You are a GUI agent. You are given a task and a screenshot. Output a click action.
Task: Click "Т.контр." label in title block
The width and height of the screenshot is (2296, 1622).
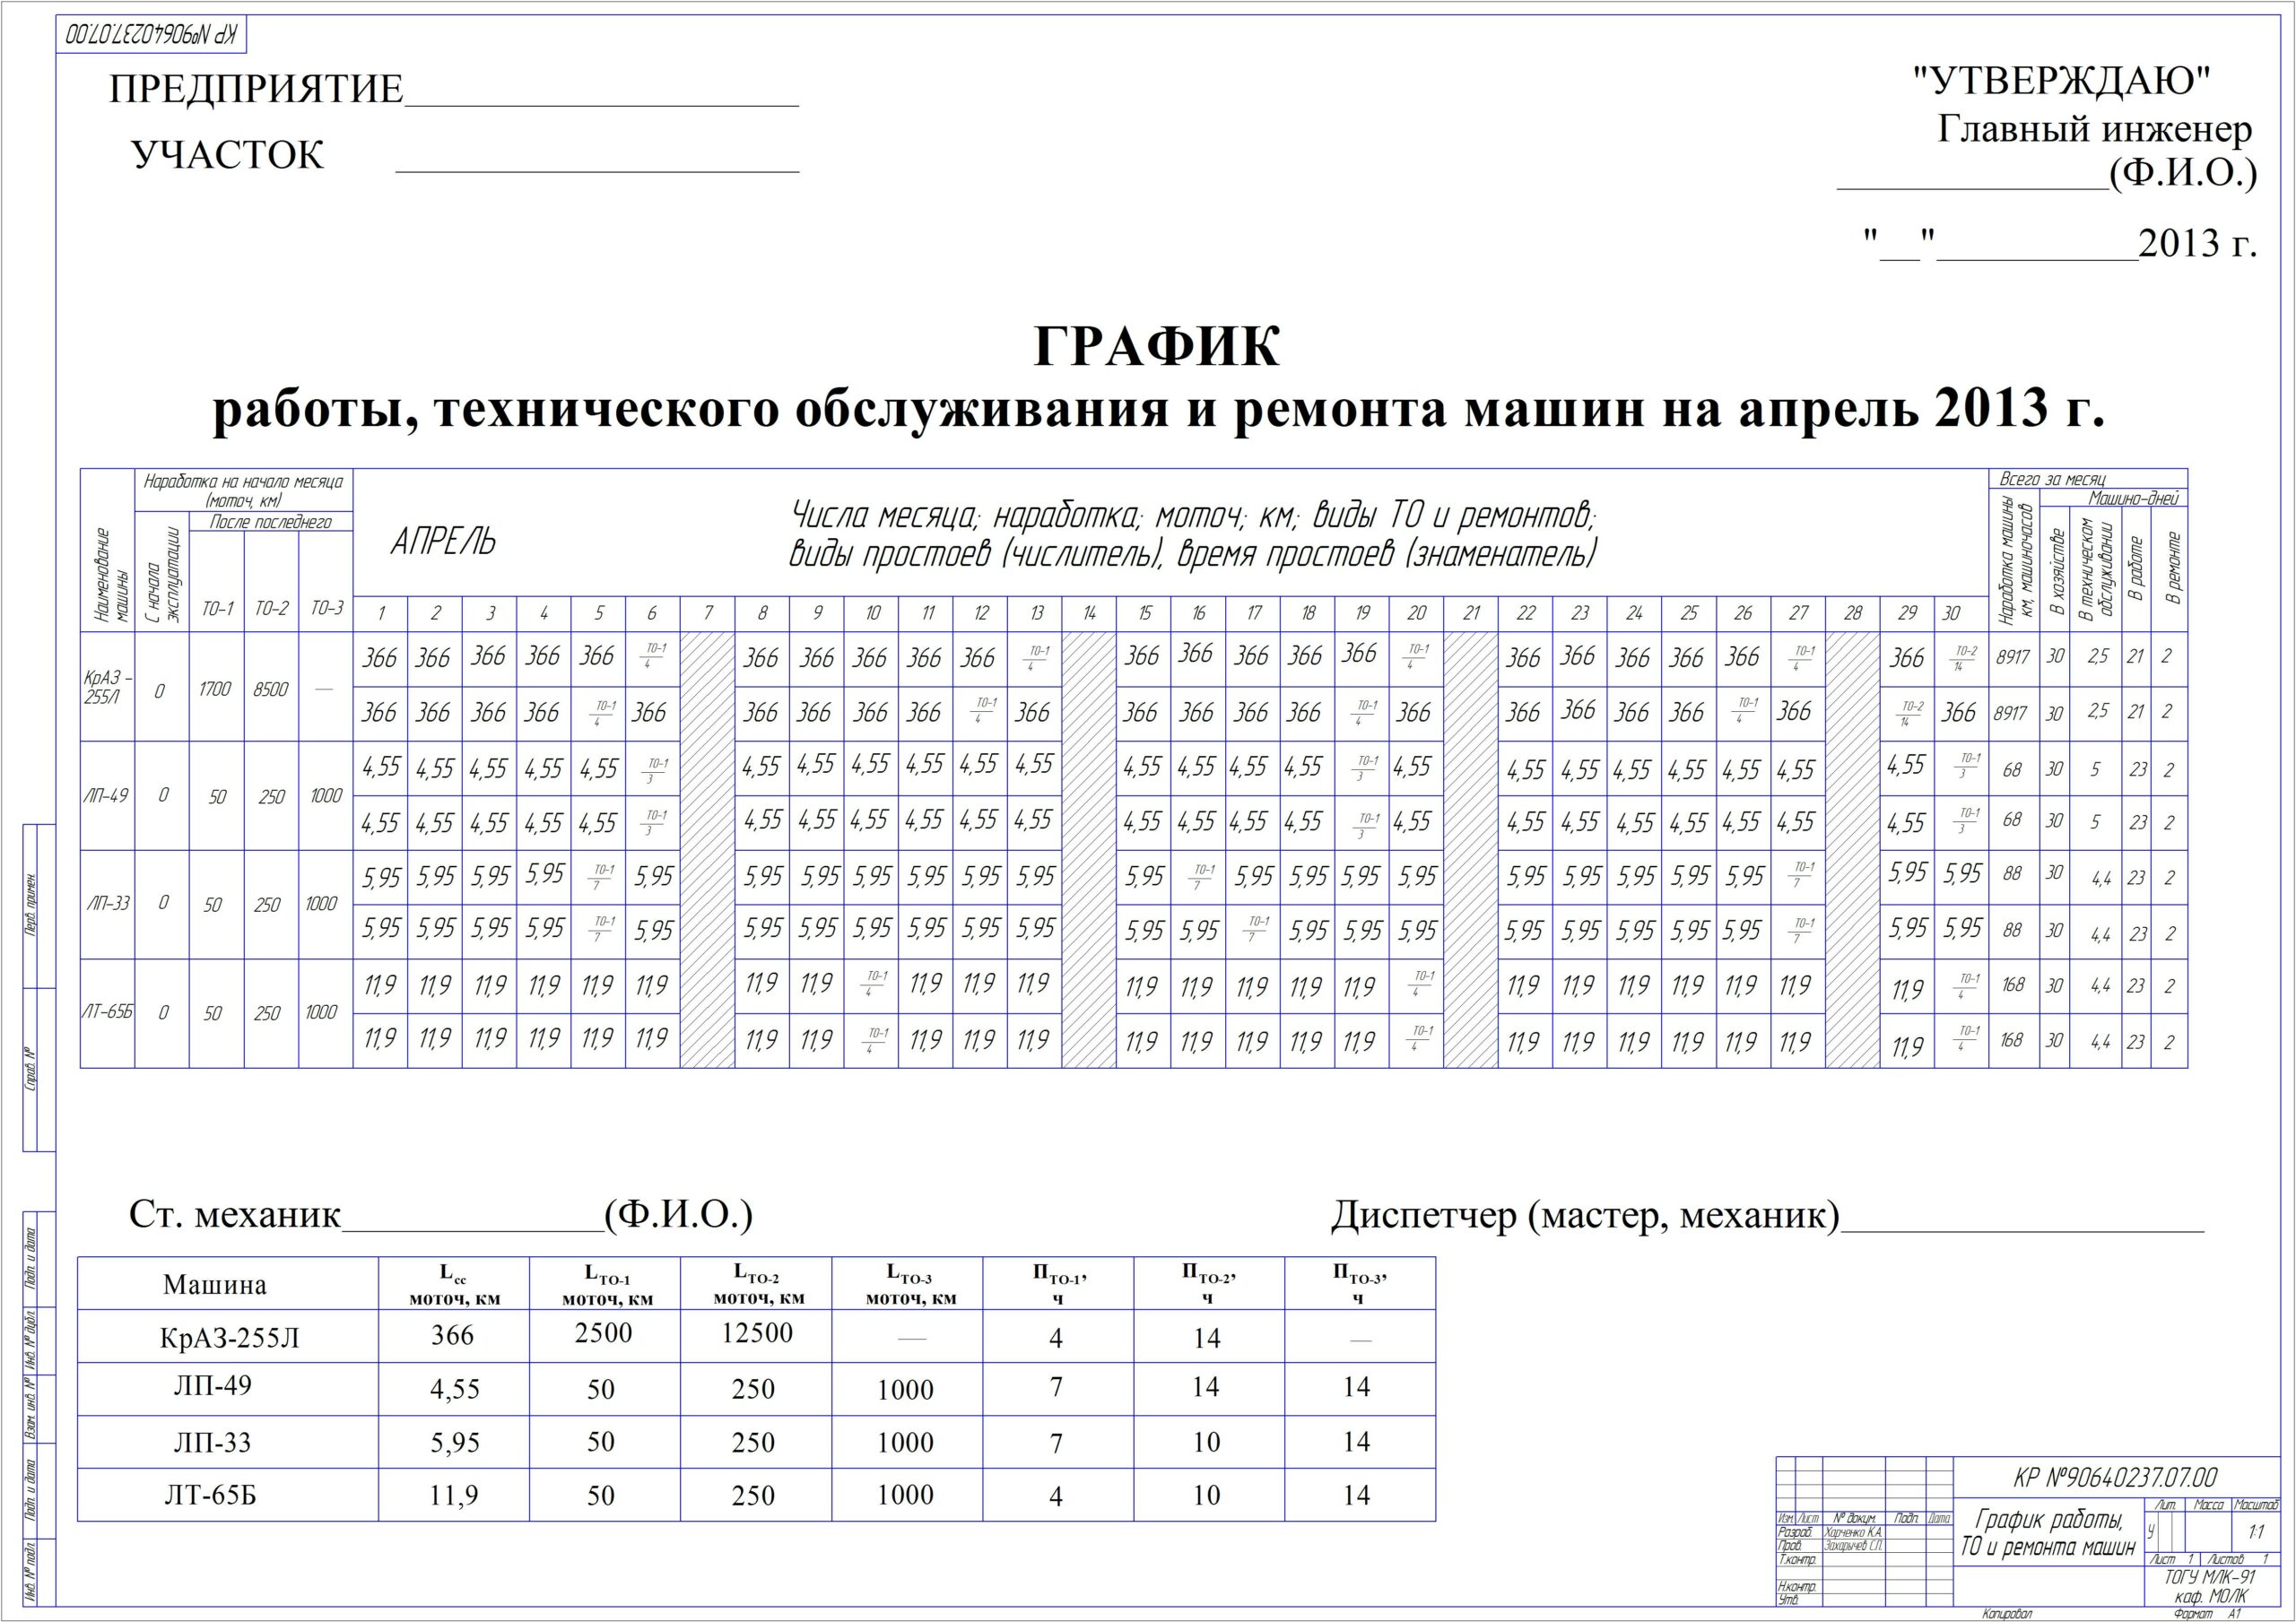pos(1797,1560)
